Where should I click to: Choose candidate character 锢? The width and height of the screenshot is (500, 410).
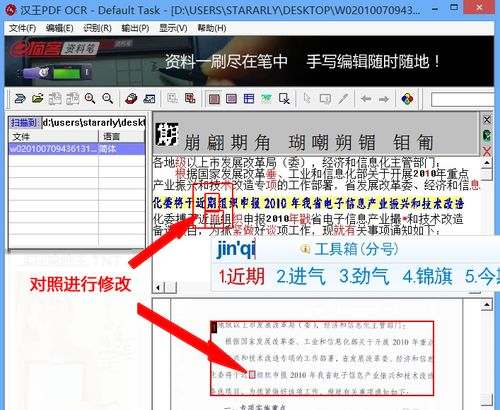click(x=367, y=143)
